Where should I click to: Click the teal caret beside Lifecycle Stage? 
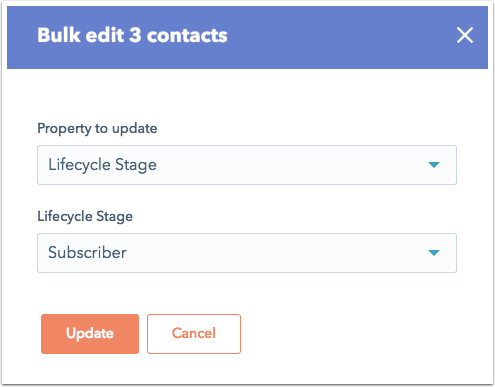(434, 165)
